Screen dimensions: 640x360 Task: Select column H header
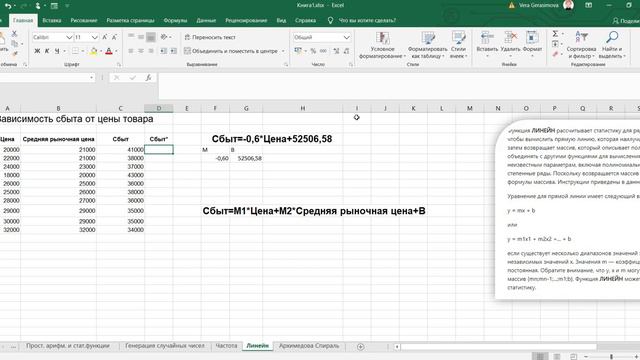[x=302, y=108]
